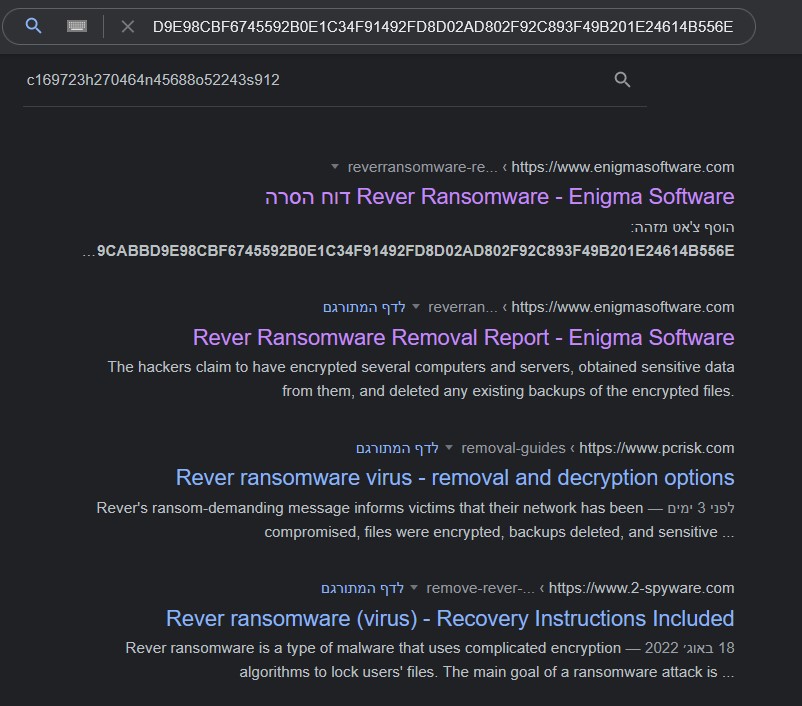Viewport: 802px width, 706px height.
Task: Open 'Recovery Instructions Included' 2-spyware result
Action: [450, 618]
